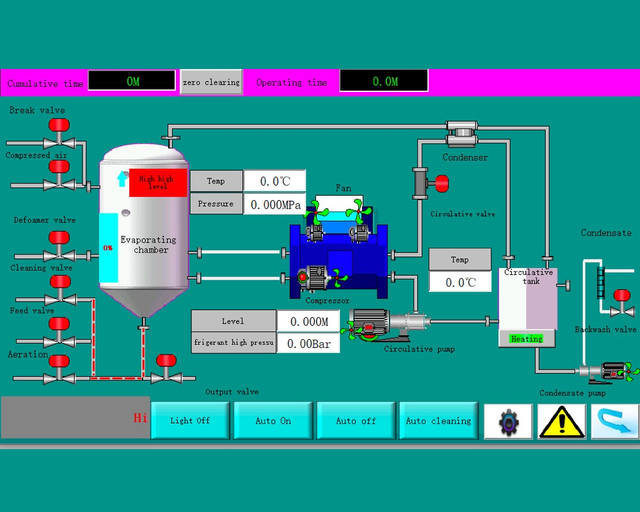Select the left fan on compressor unit
Screen dimensions: 640x512
click(316, 211)
